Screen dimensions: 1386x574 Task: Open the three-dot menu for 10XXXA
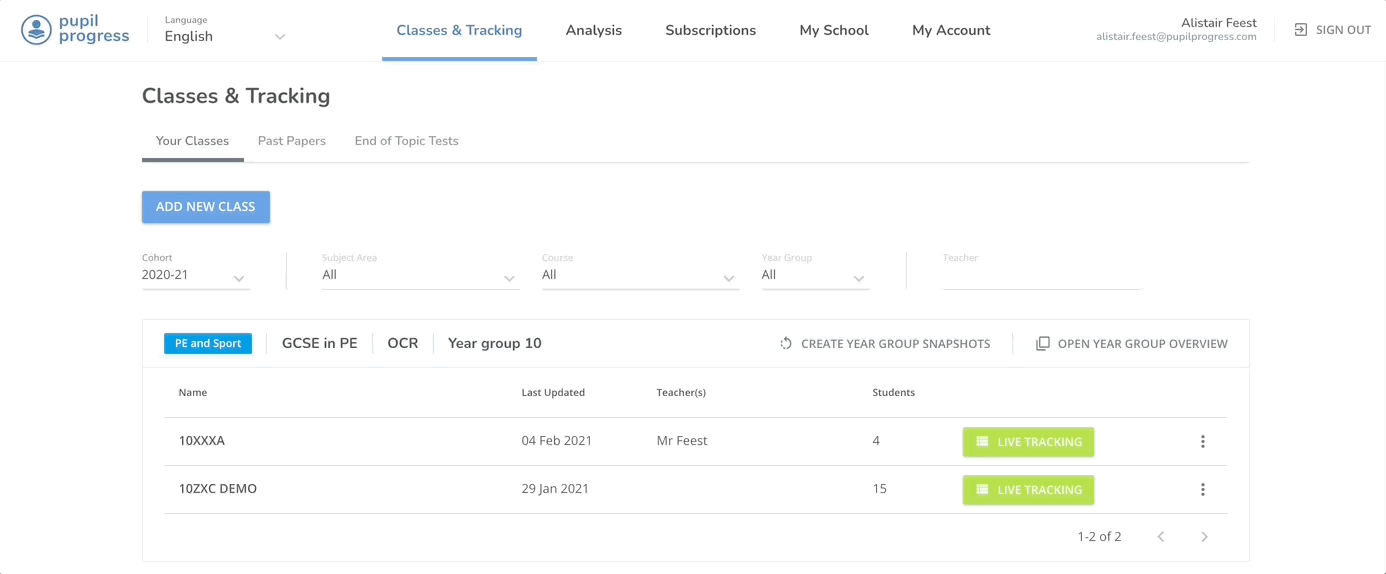tap(1202, 442)
